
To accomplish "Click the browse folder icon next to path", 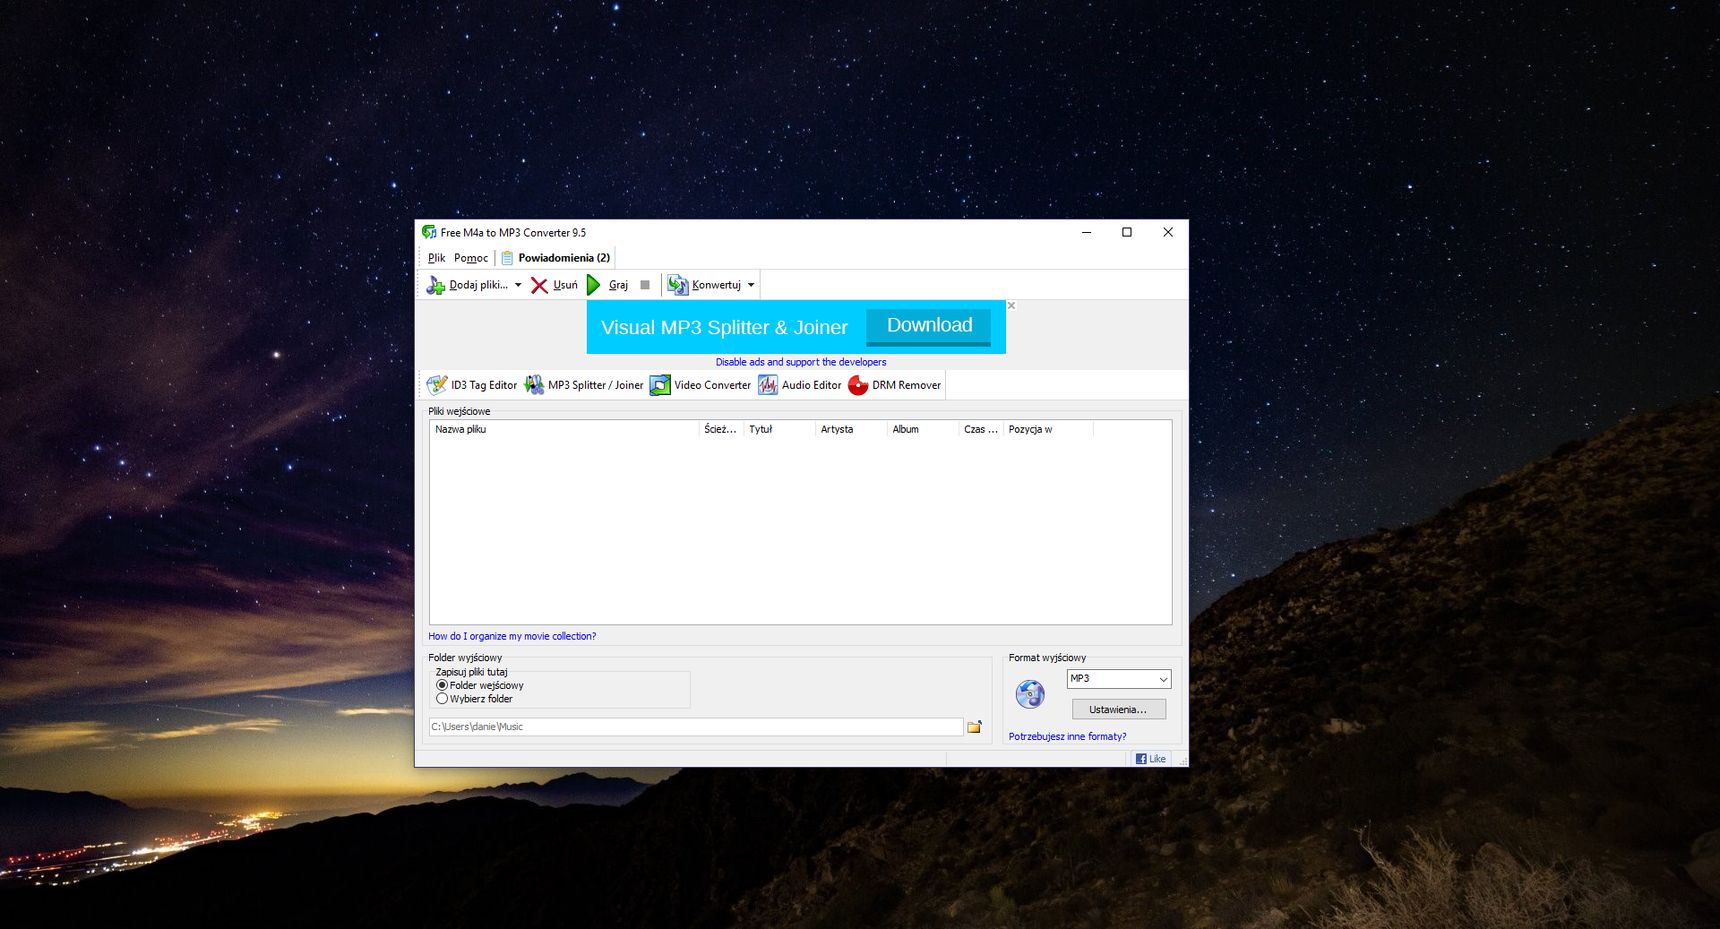I will [974, 727].
